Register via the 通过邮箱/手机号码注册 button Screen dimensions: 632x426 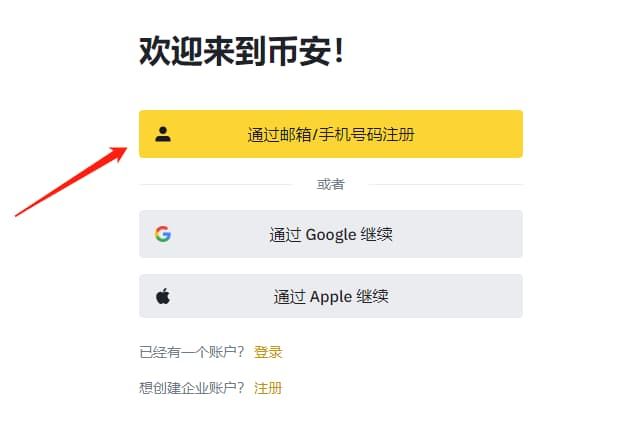330,134
